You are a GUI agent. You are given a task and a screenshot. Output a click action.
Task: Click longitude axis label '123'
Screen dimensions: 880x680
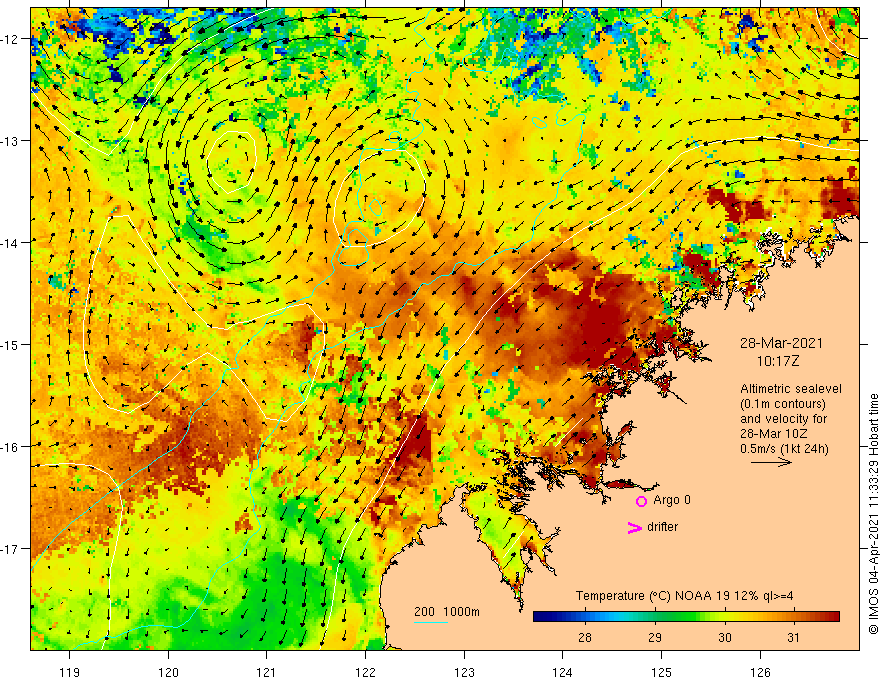coord(464,672)
